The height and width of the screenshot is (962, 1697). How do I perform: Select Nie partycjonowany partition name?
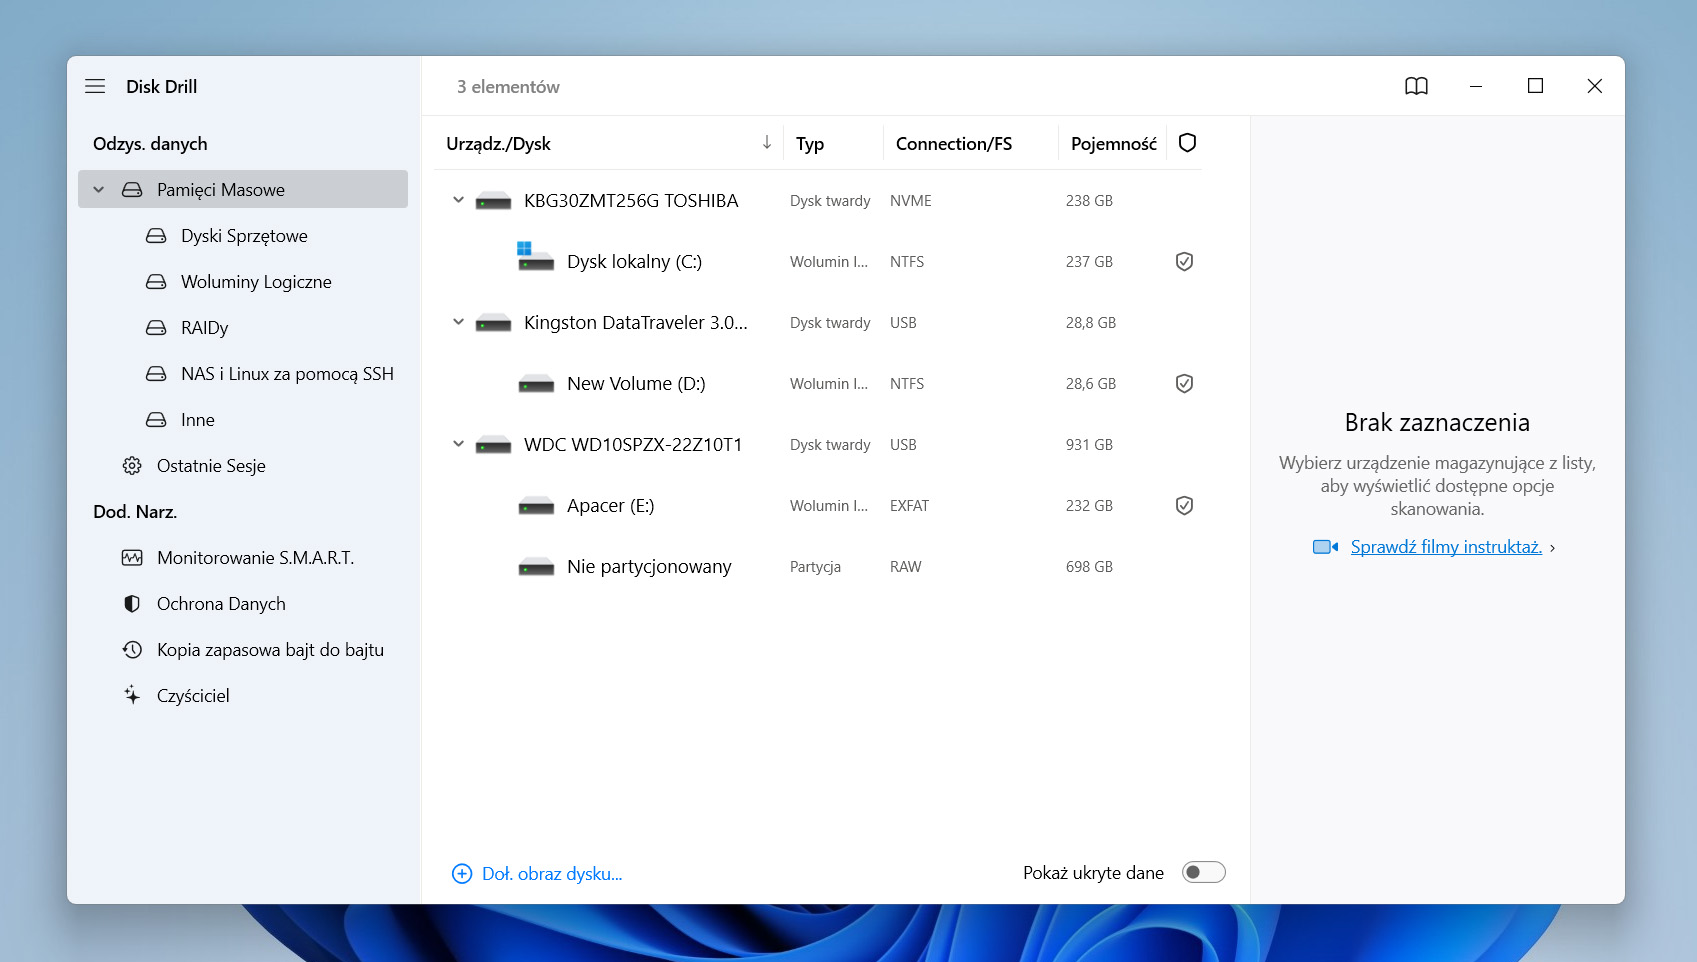(x=649, y=567)
